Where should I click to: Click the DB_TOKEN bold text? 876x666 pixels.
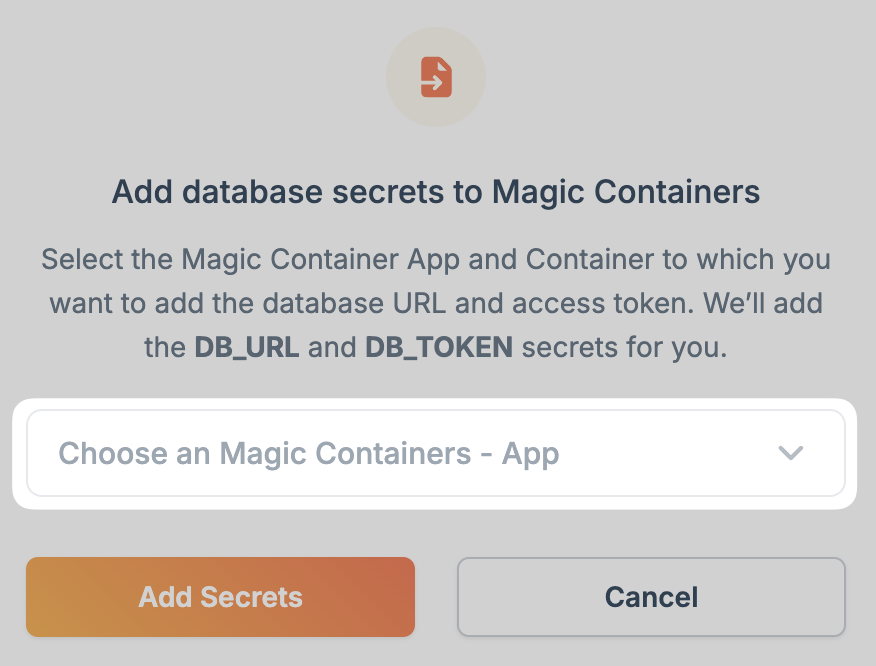pyautogui.click(x=438, y=347)
